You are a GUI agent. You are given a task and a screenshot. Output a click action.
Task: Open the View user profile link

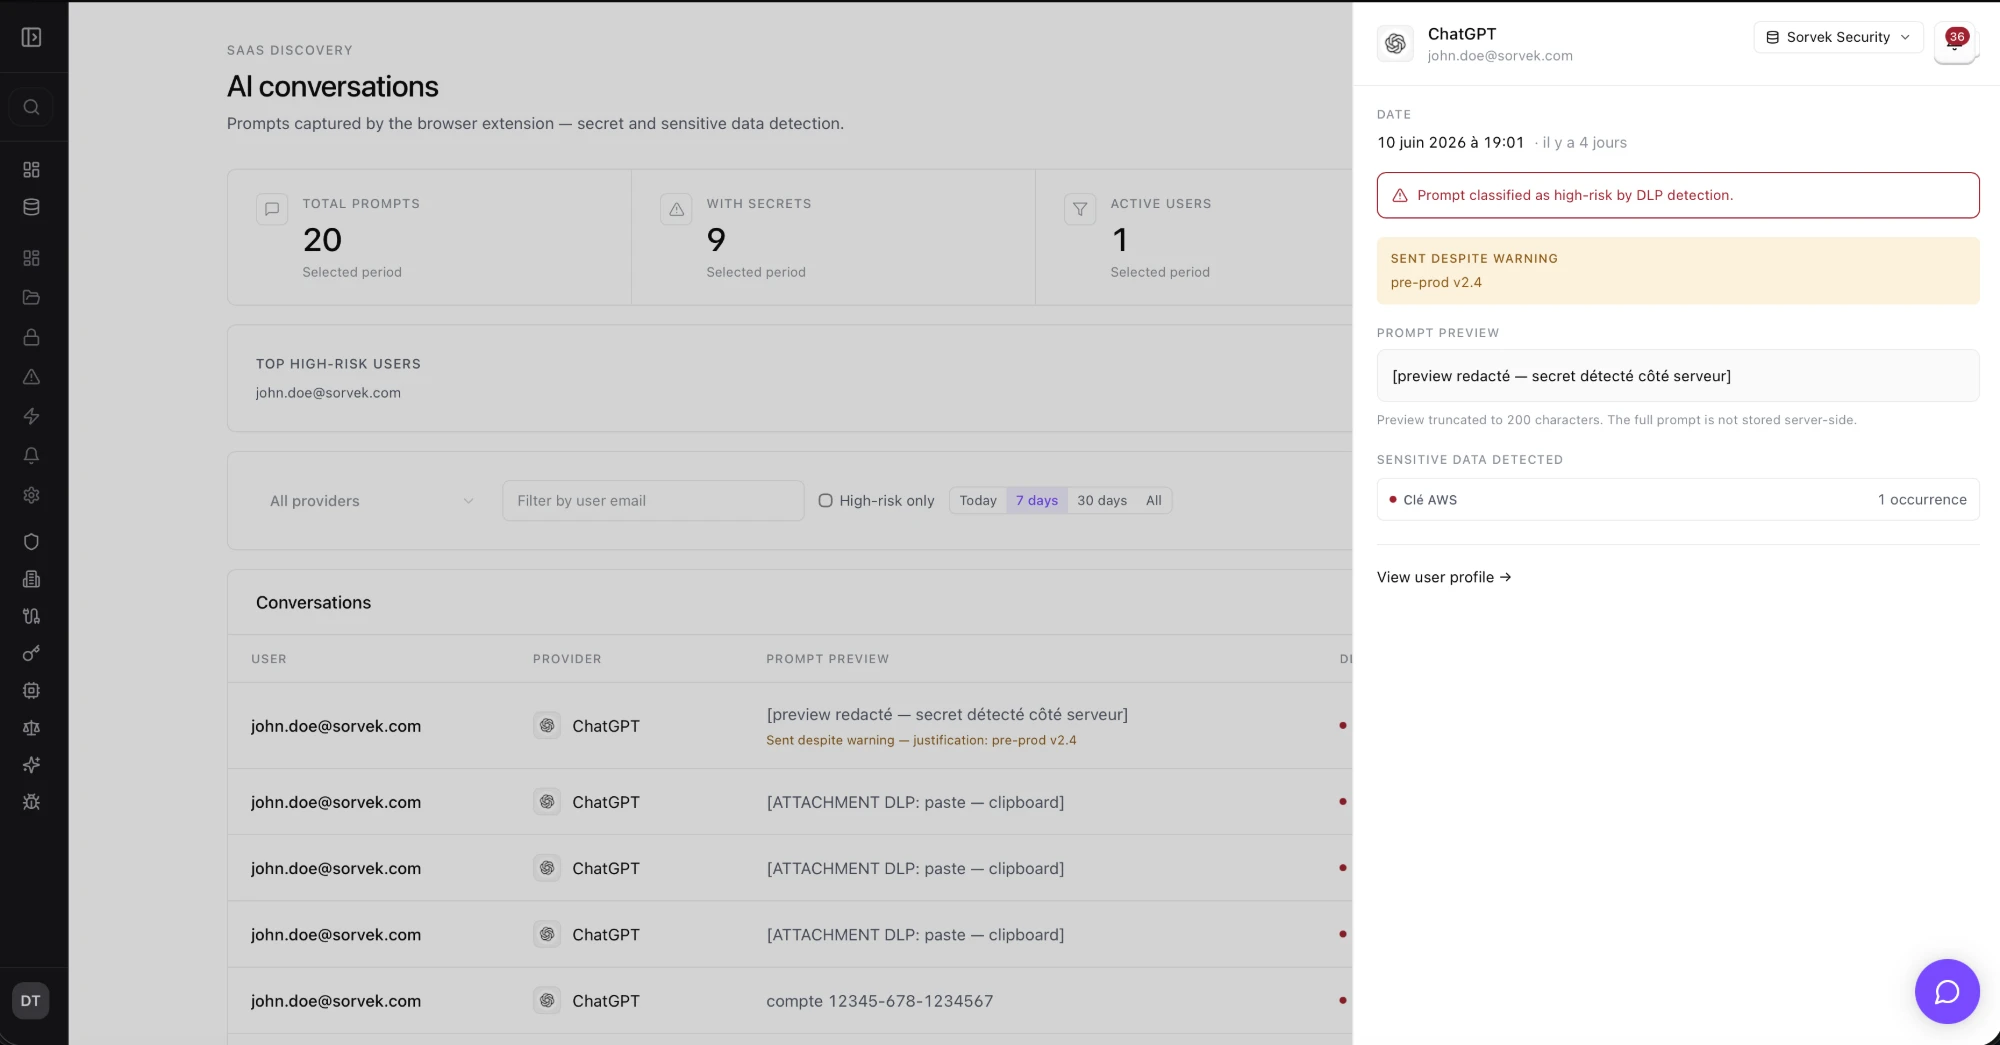1443,577
